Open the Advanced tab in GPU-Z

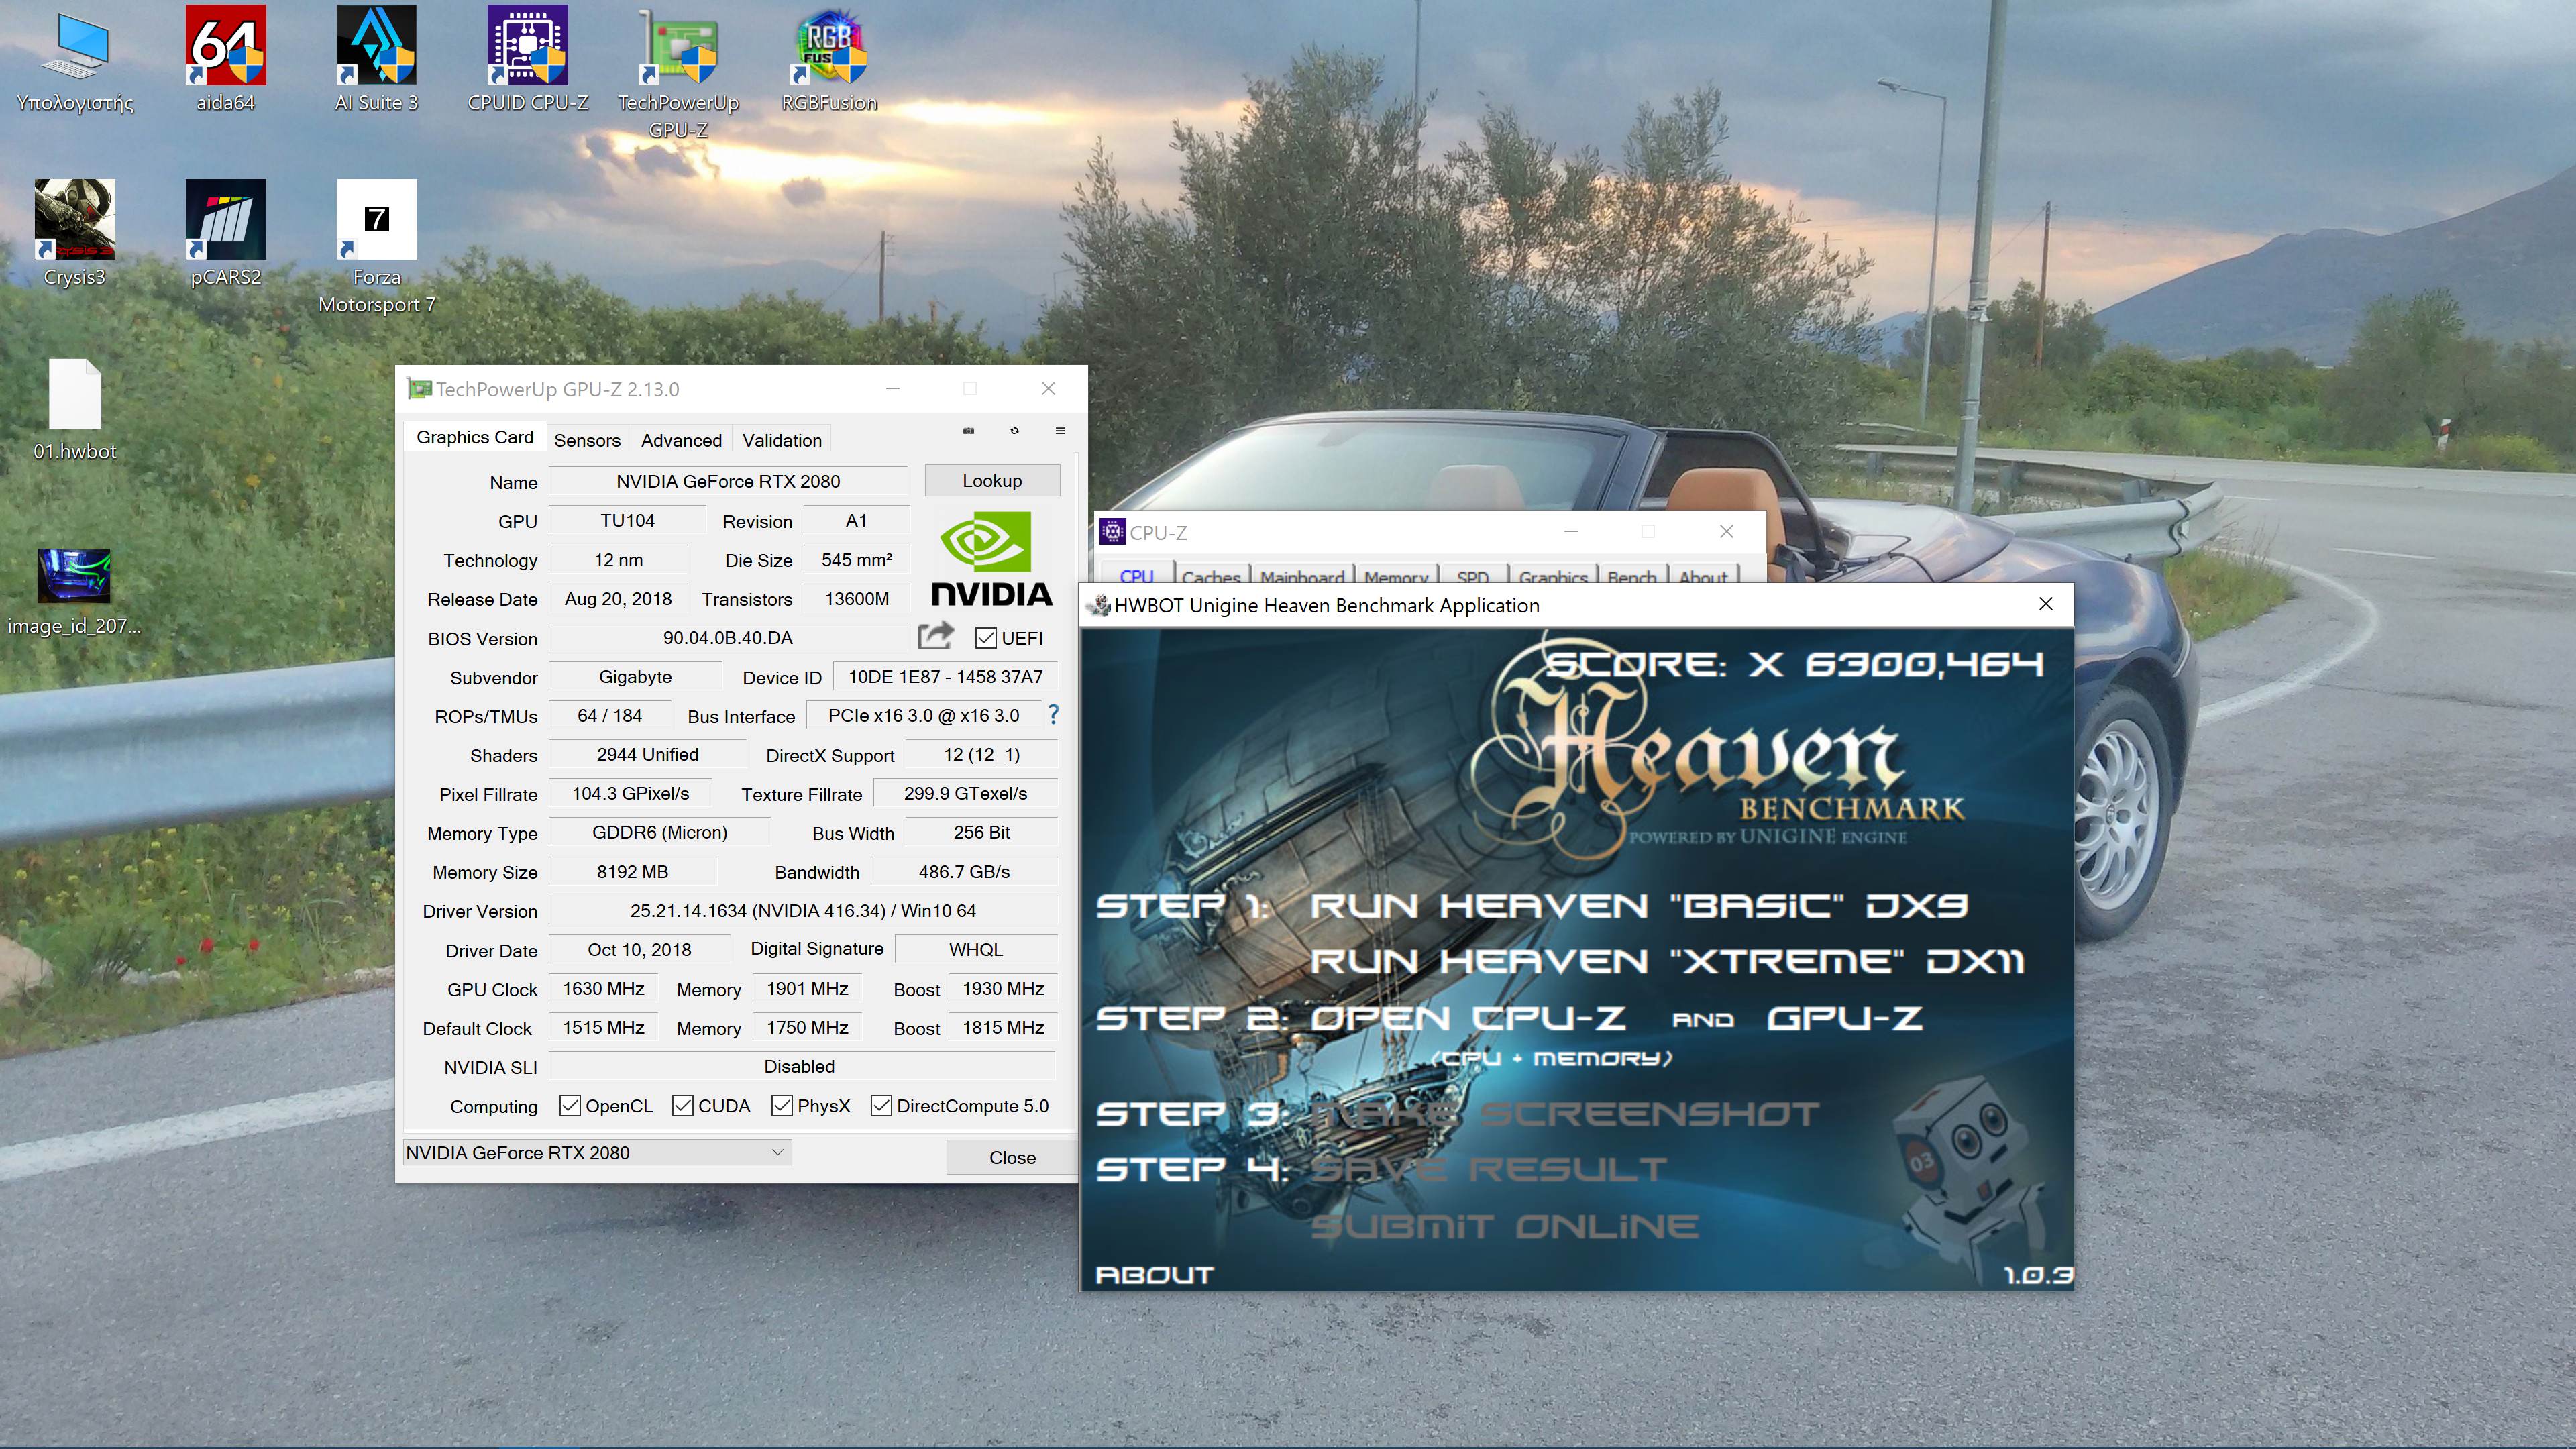pos(681,440)
